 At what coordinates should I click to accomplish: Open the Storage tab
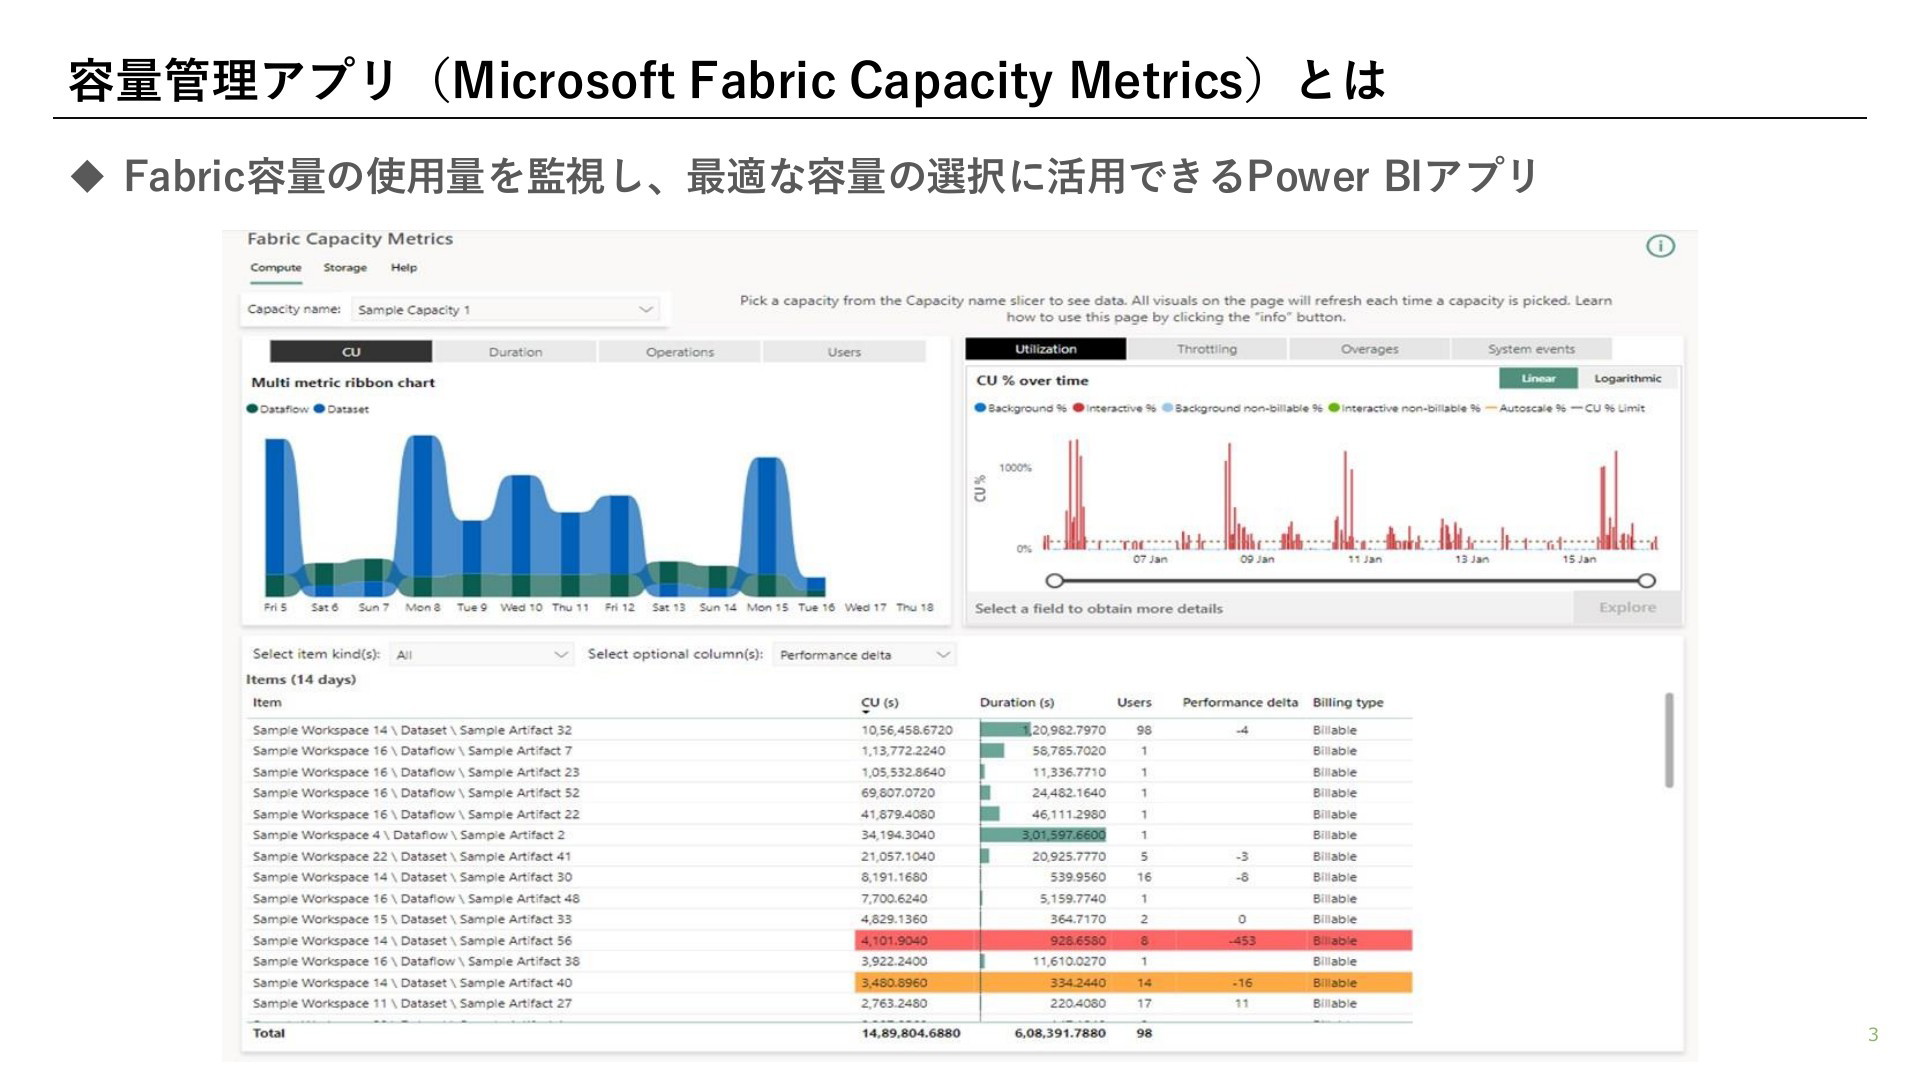click(x=345, y=268)
